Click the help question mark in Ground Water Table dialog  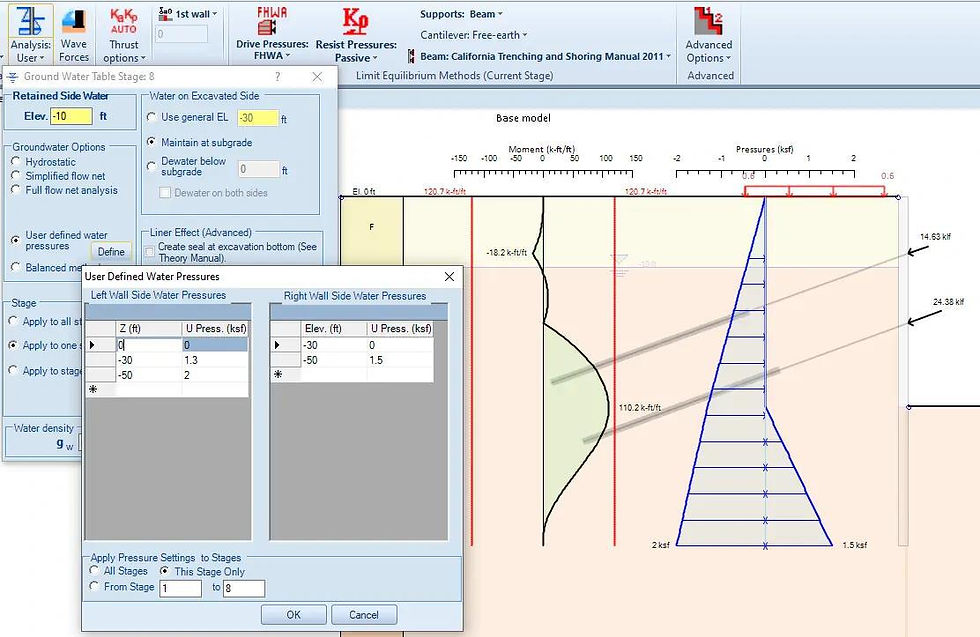pyautogui.click(x=278, y=76)
